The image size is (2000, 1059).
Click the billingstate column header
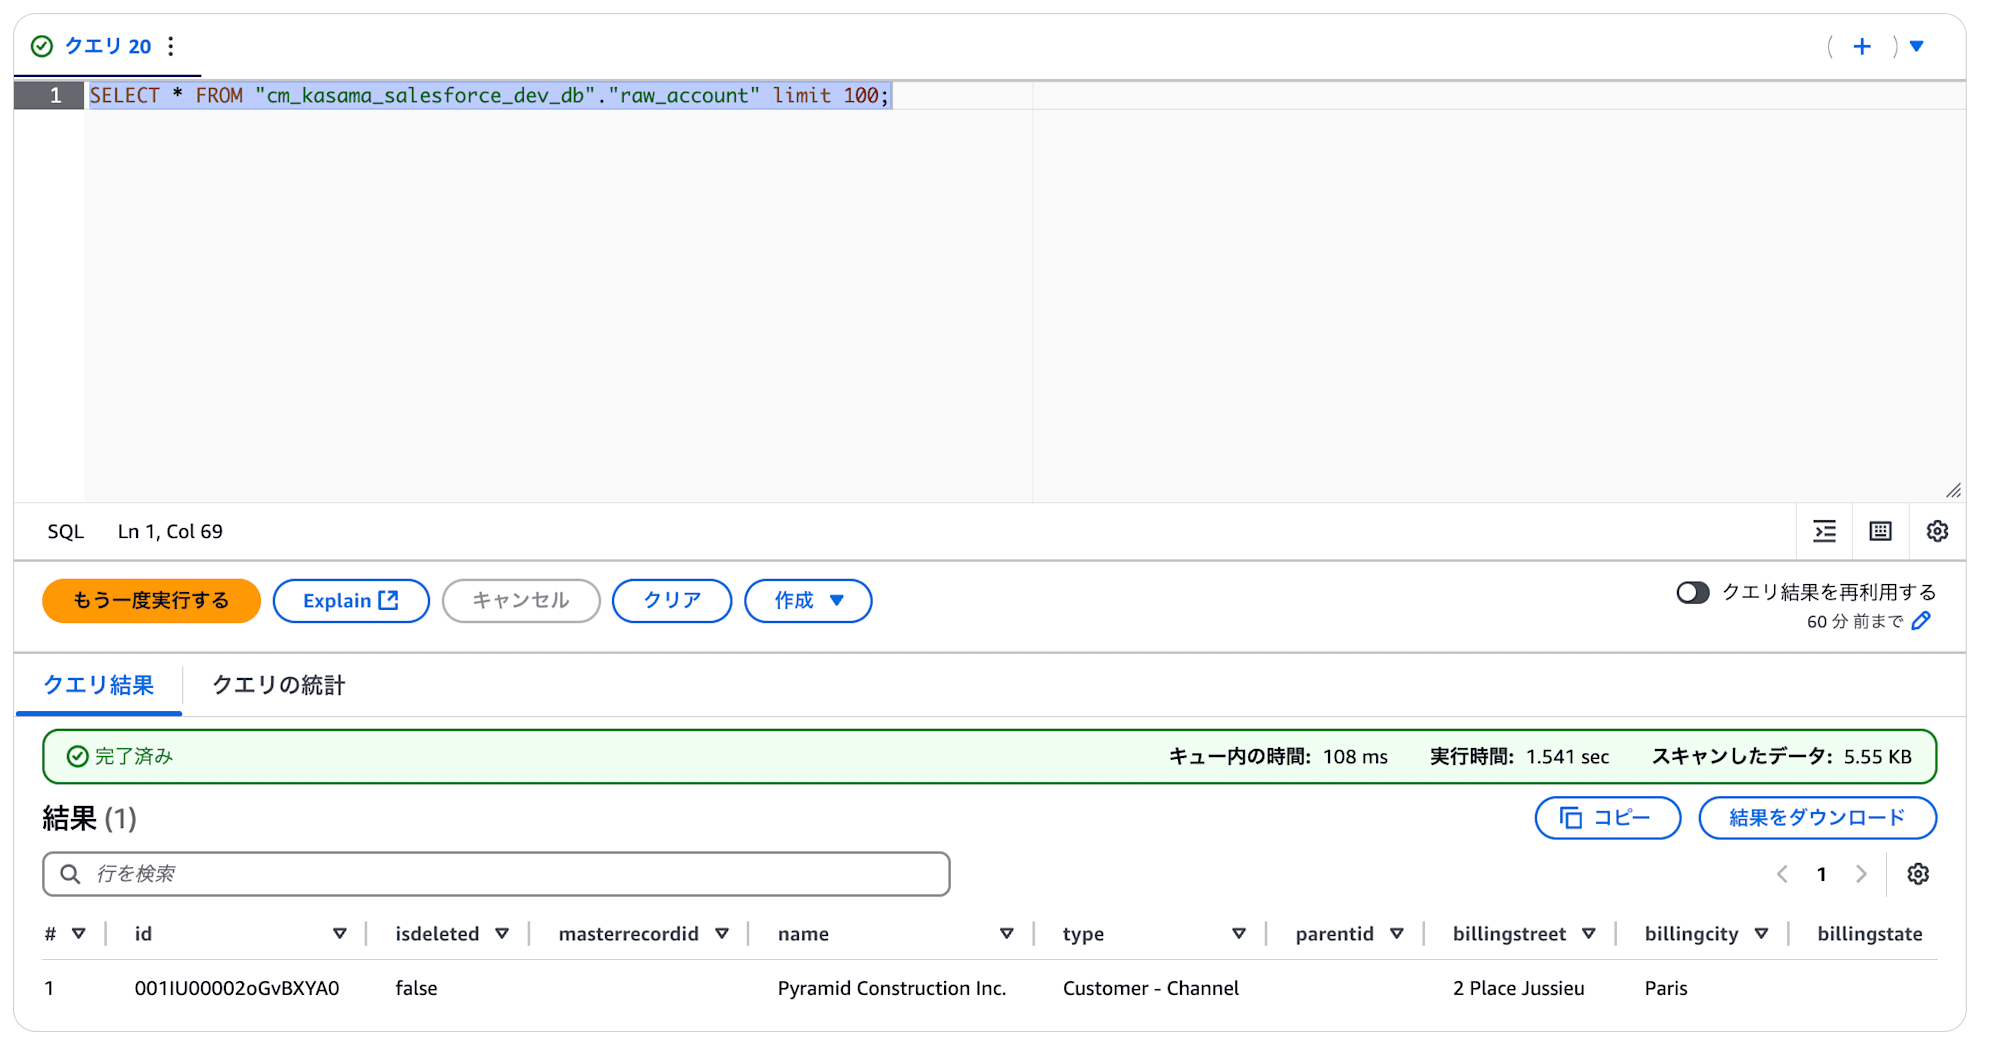pyautogui.click(x=1870, y=934)
